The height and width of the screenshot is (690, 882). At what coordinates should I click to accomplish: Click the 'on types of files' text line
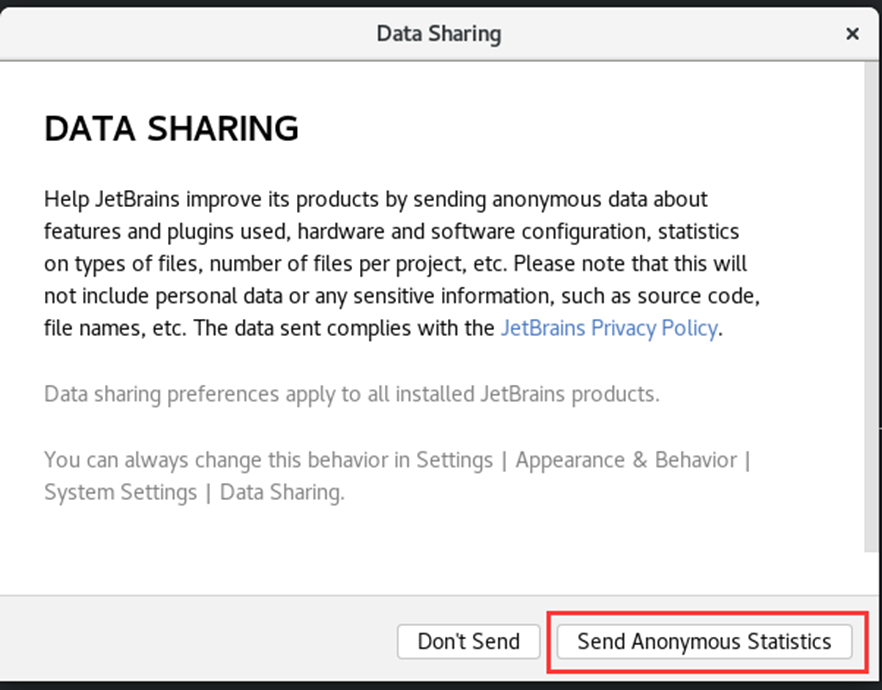pos(395,264)
